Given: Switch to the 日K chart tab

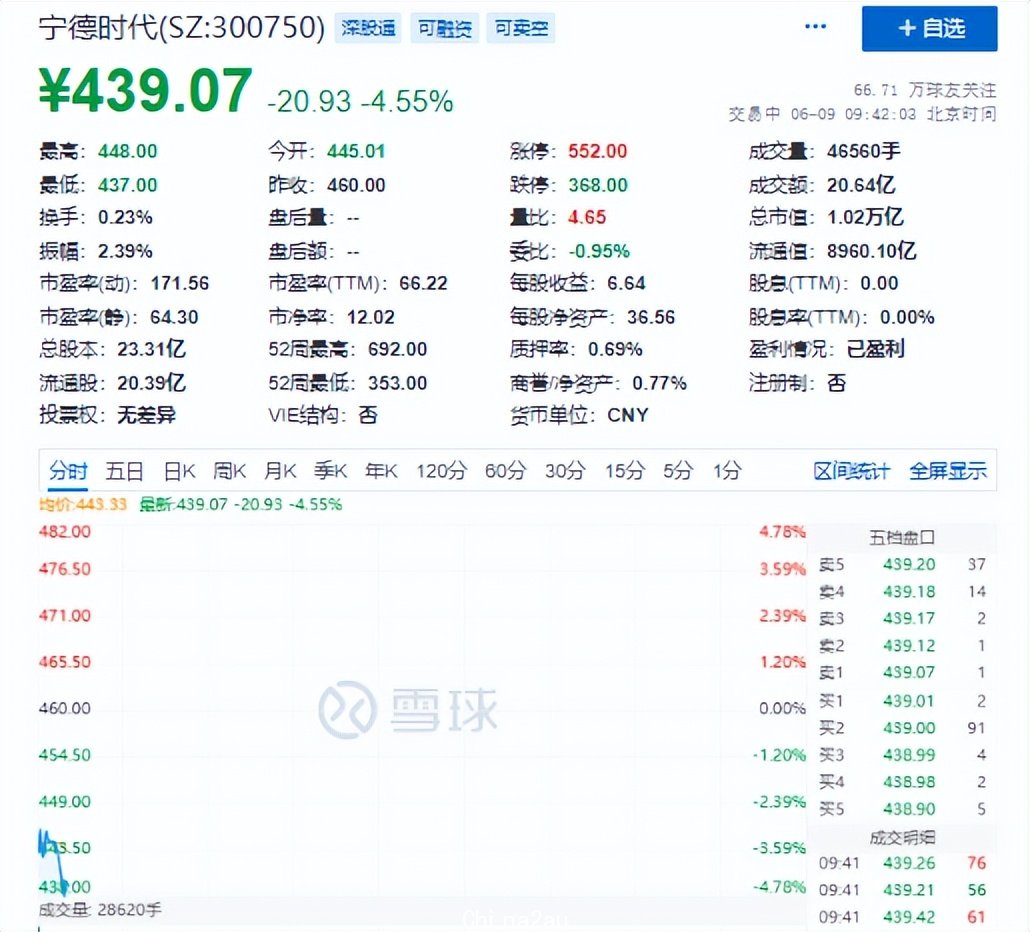Looking at the screenshot, I should [179, 471].
